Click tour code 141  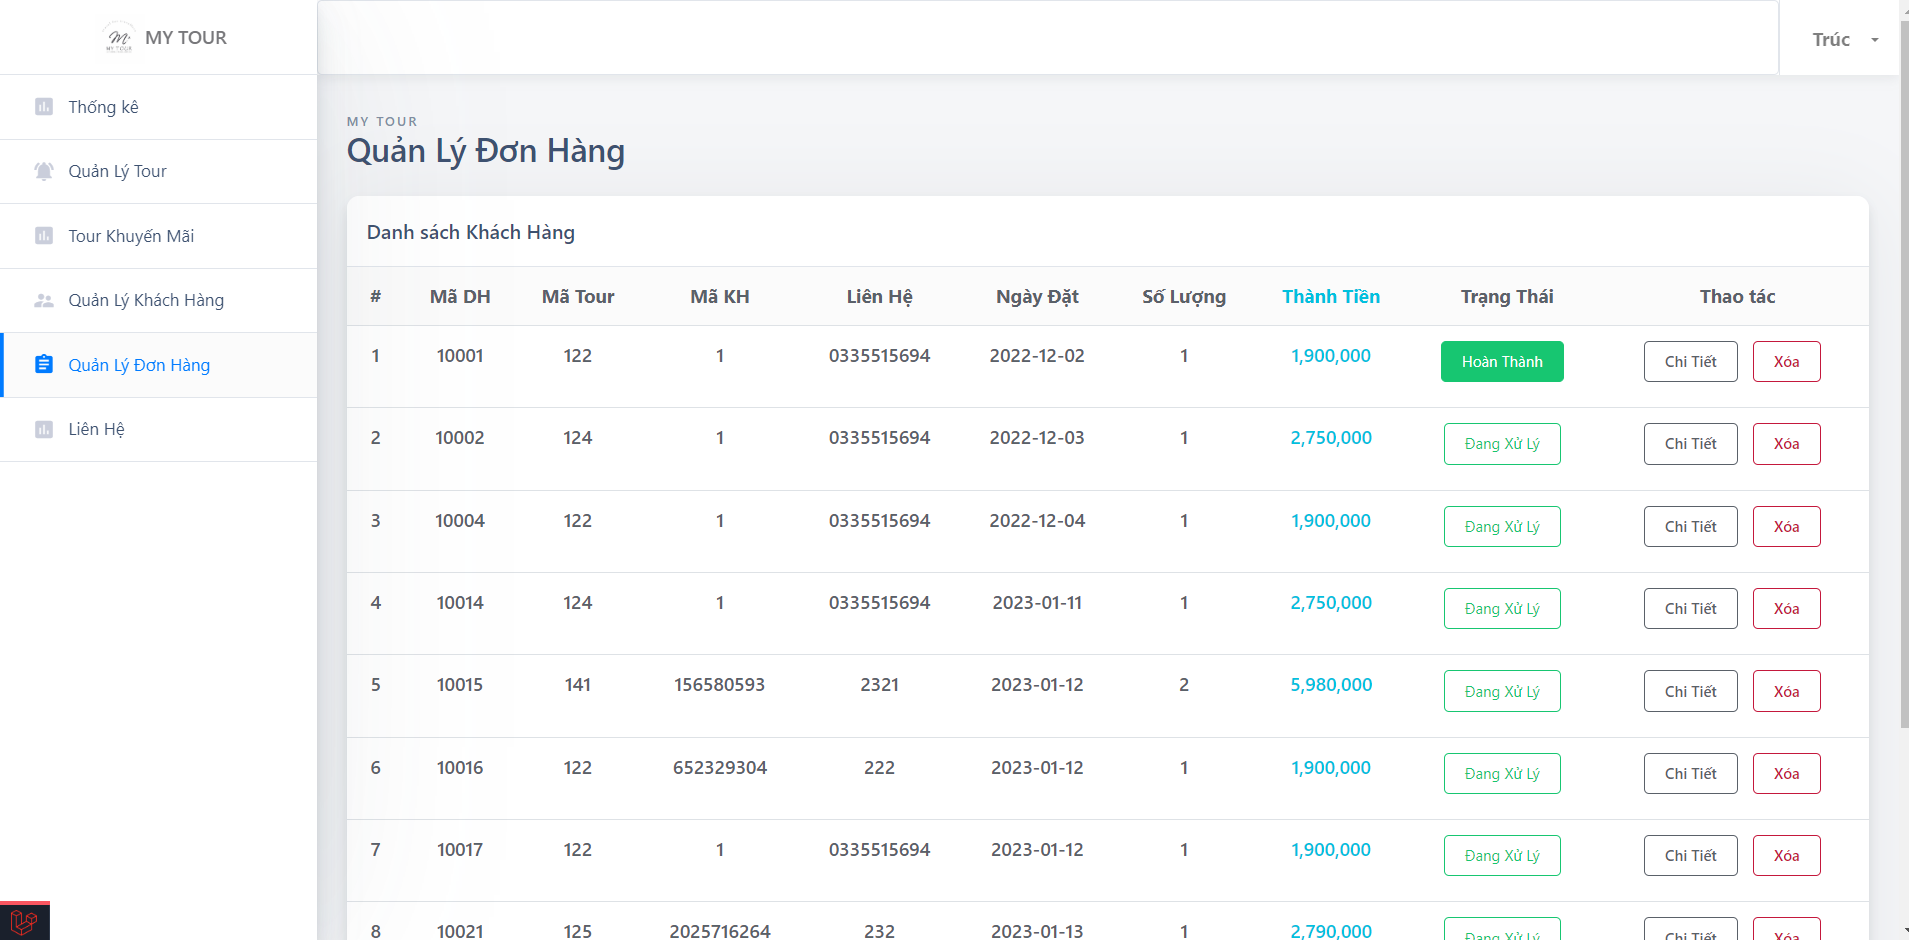[x=578, y=685]
